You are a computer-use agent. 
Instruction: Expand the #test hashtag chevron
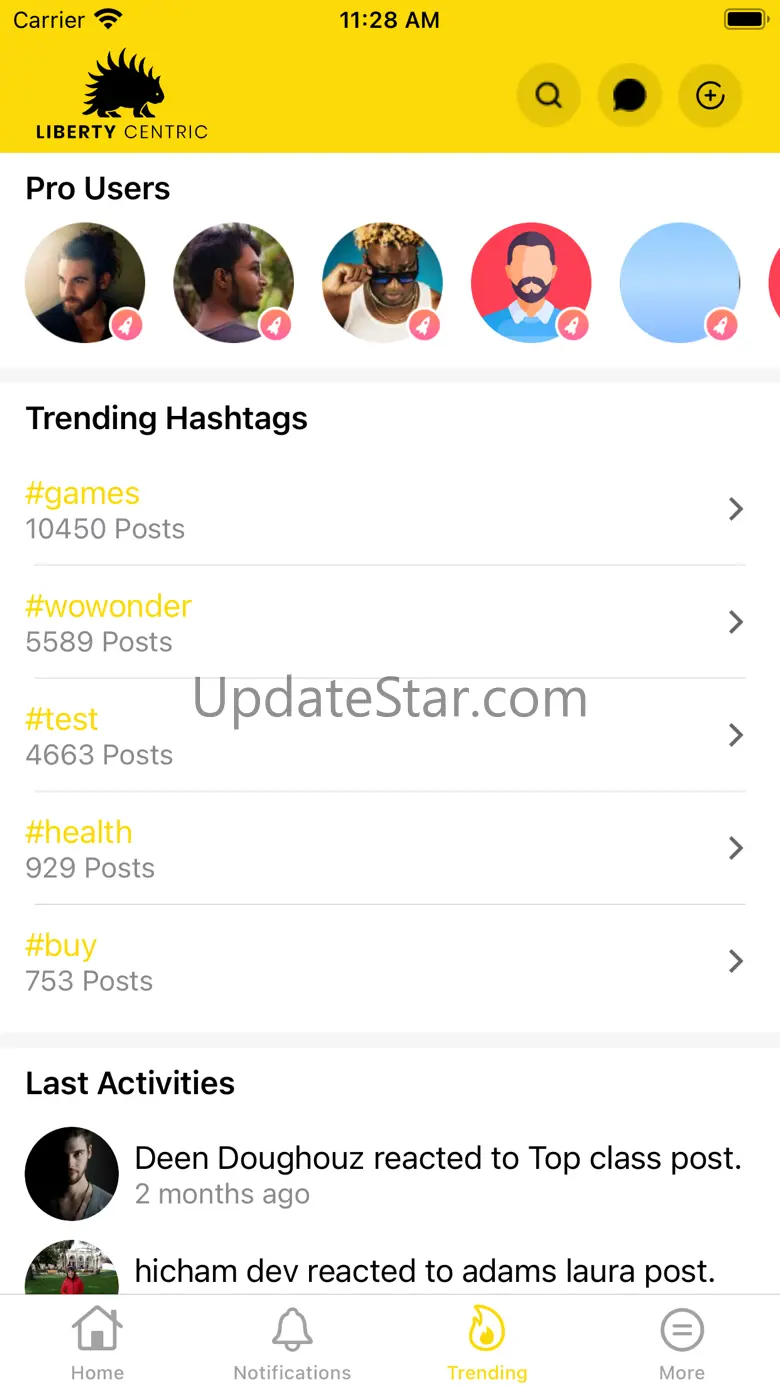pos(736,735)
